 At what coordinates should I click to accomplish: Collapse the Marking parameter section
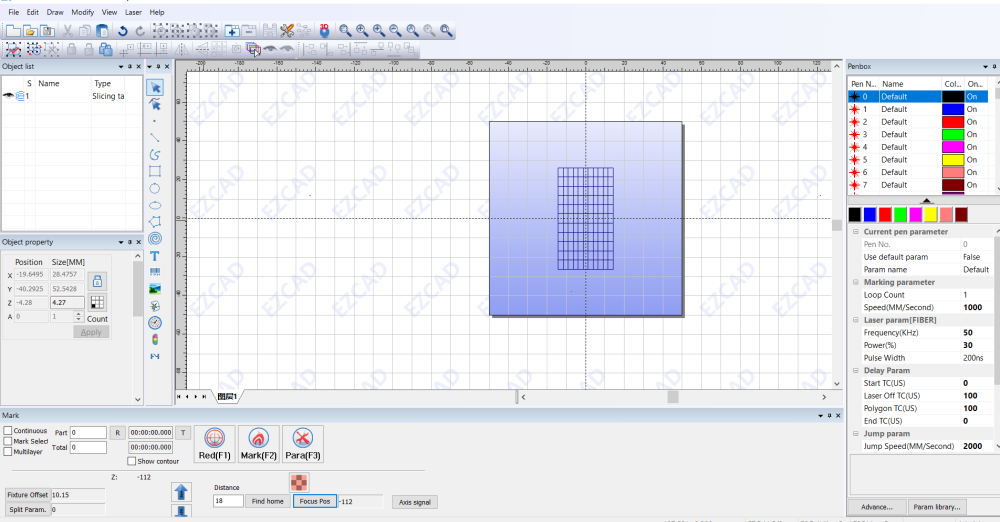pyautogui.click(x=855, y=282)
